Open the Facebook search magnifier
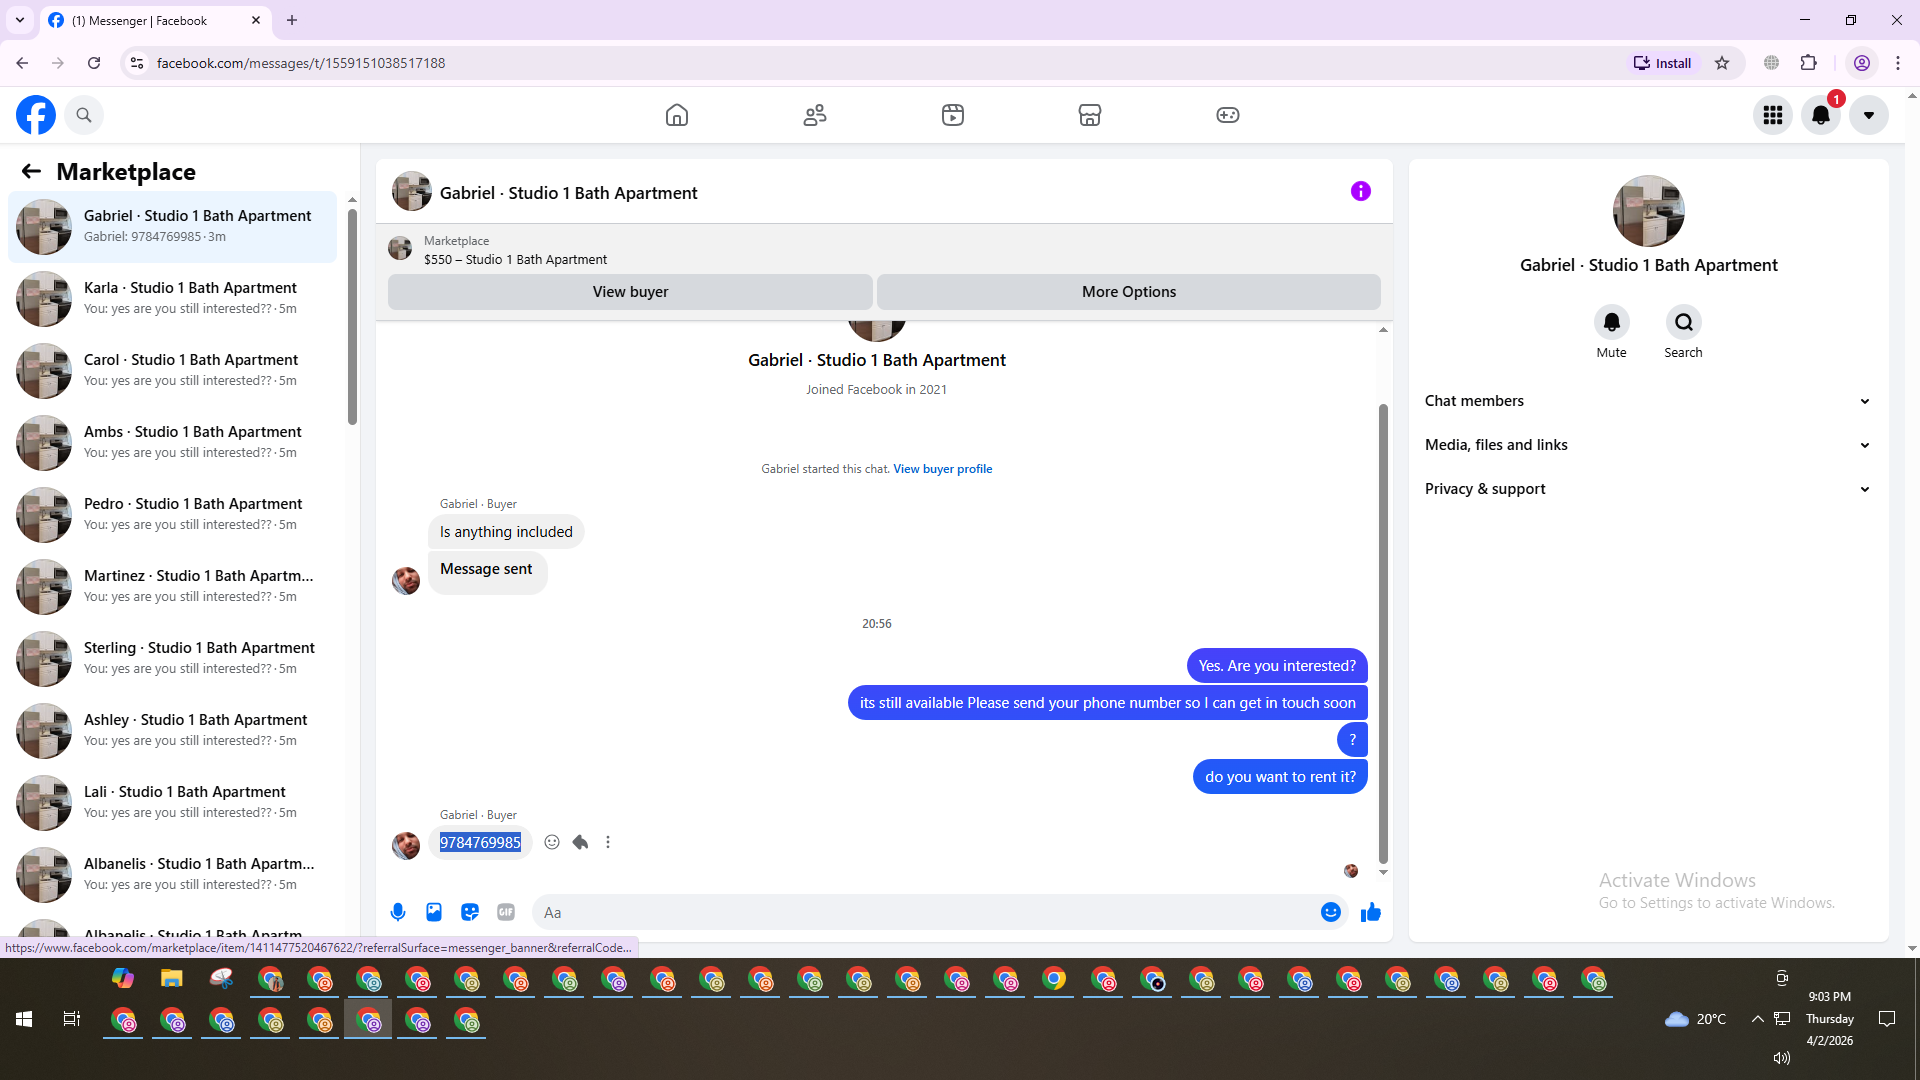This screenshot has width=1920, height=1080. click(x=84, y=115)
